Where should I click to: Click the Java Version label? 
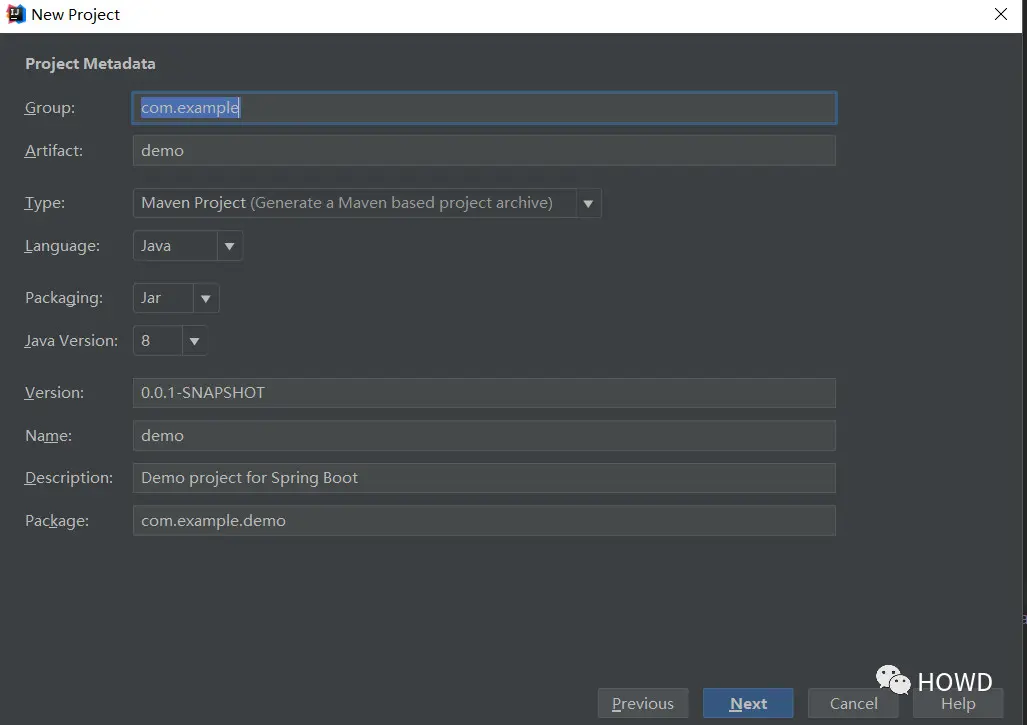71,341
